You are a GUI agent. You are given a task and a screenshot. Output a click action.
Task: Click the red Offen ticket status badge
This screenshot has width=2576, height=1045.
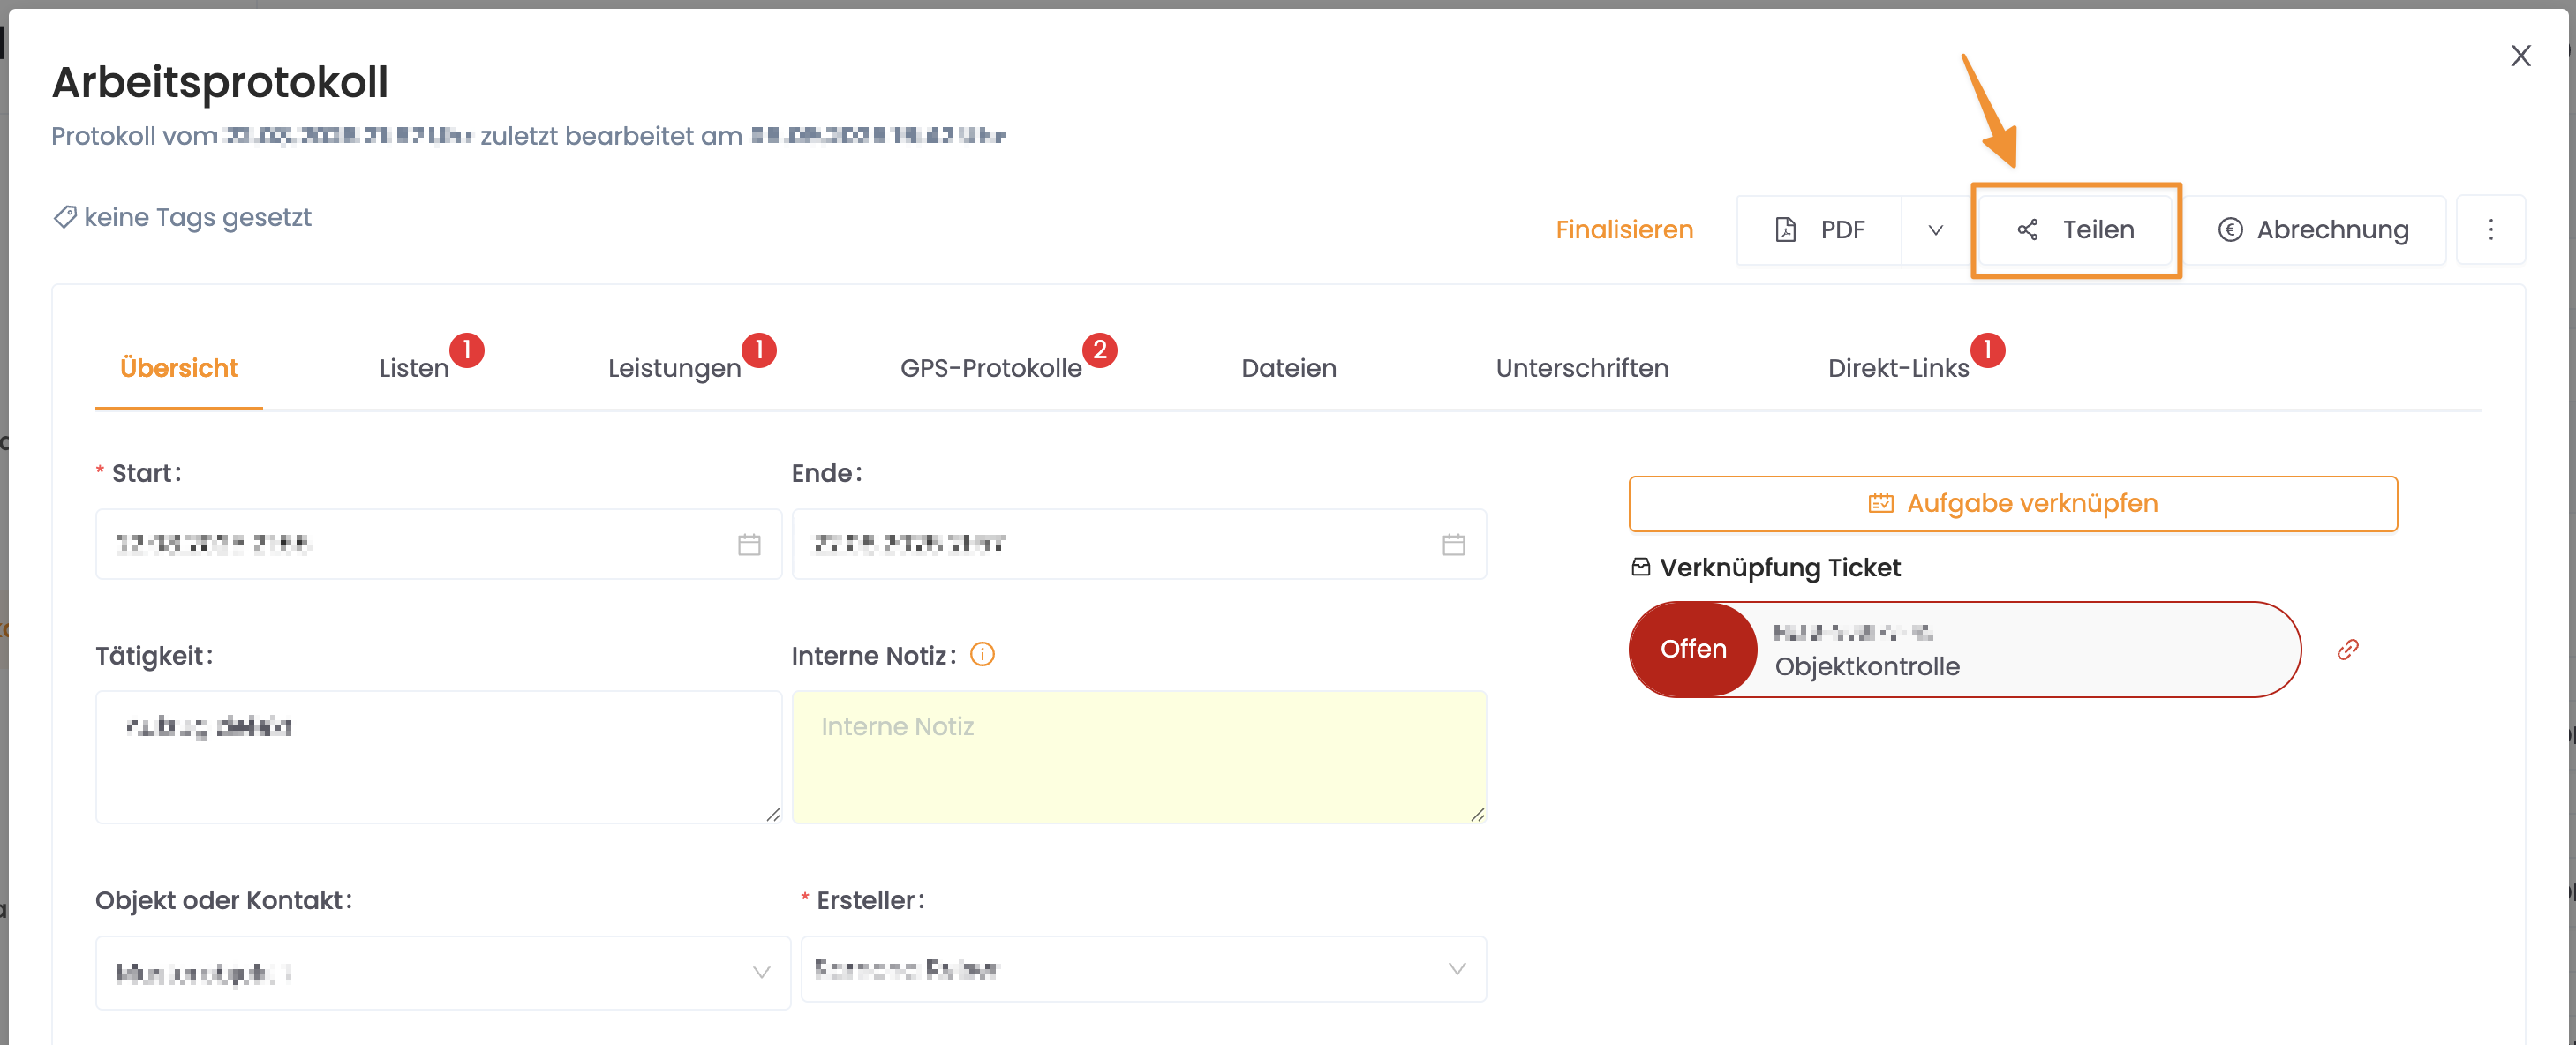1692,649
